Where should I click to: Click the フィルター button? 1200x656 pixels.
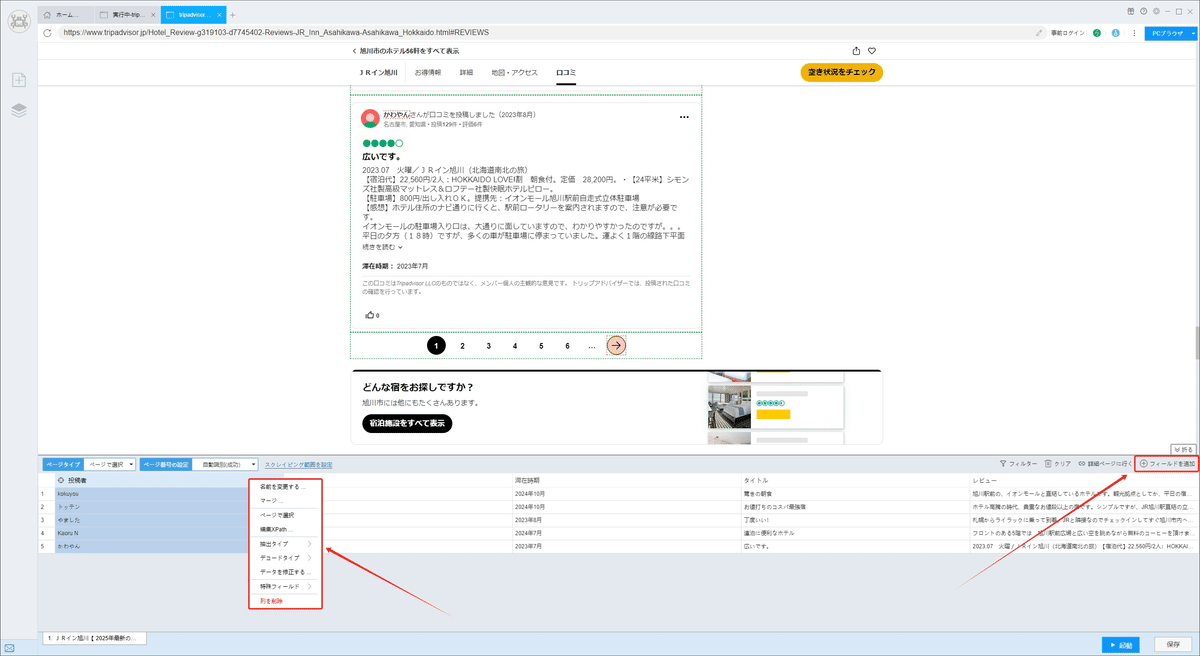pos(1019,464)
